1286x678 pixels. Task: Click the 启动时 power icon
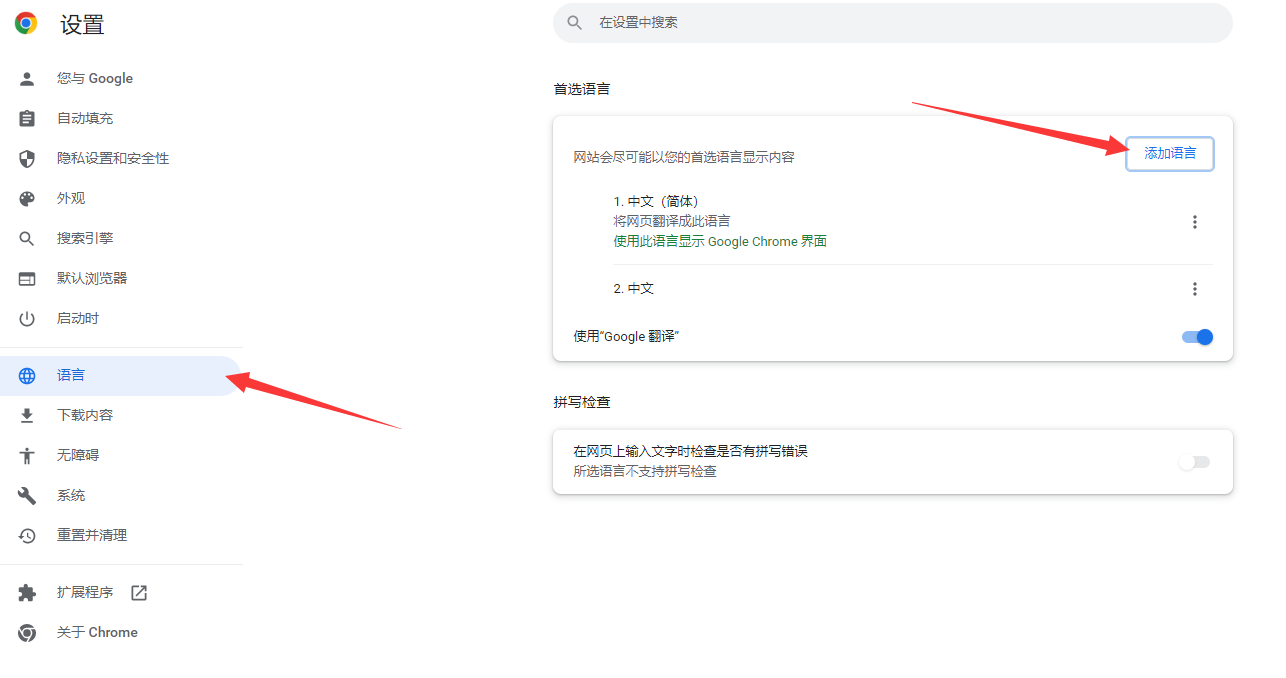26,318
